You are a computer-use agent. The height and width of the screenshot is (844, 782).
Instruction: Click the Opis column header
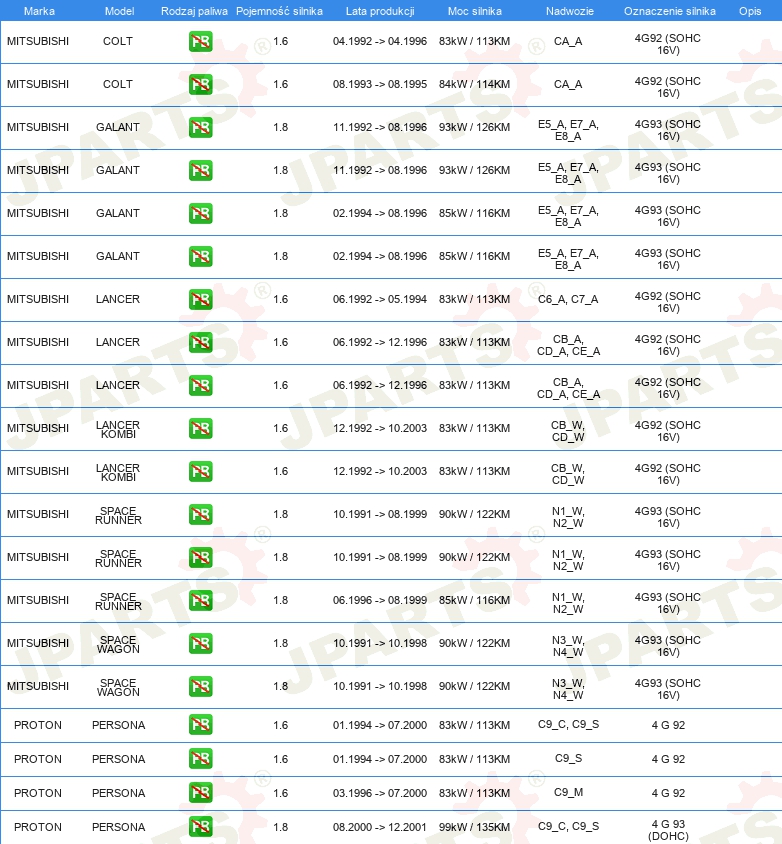tap(750, 11)
